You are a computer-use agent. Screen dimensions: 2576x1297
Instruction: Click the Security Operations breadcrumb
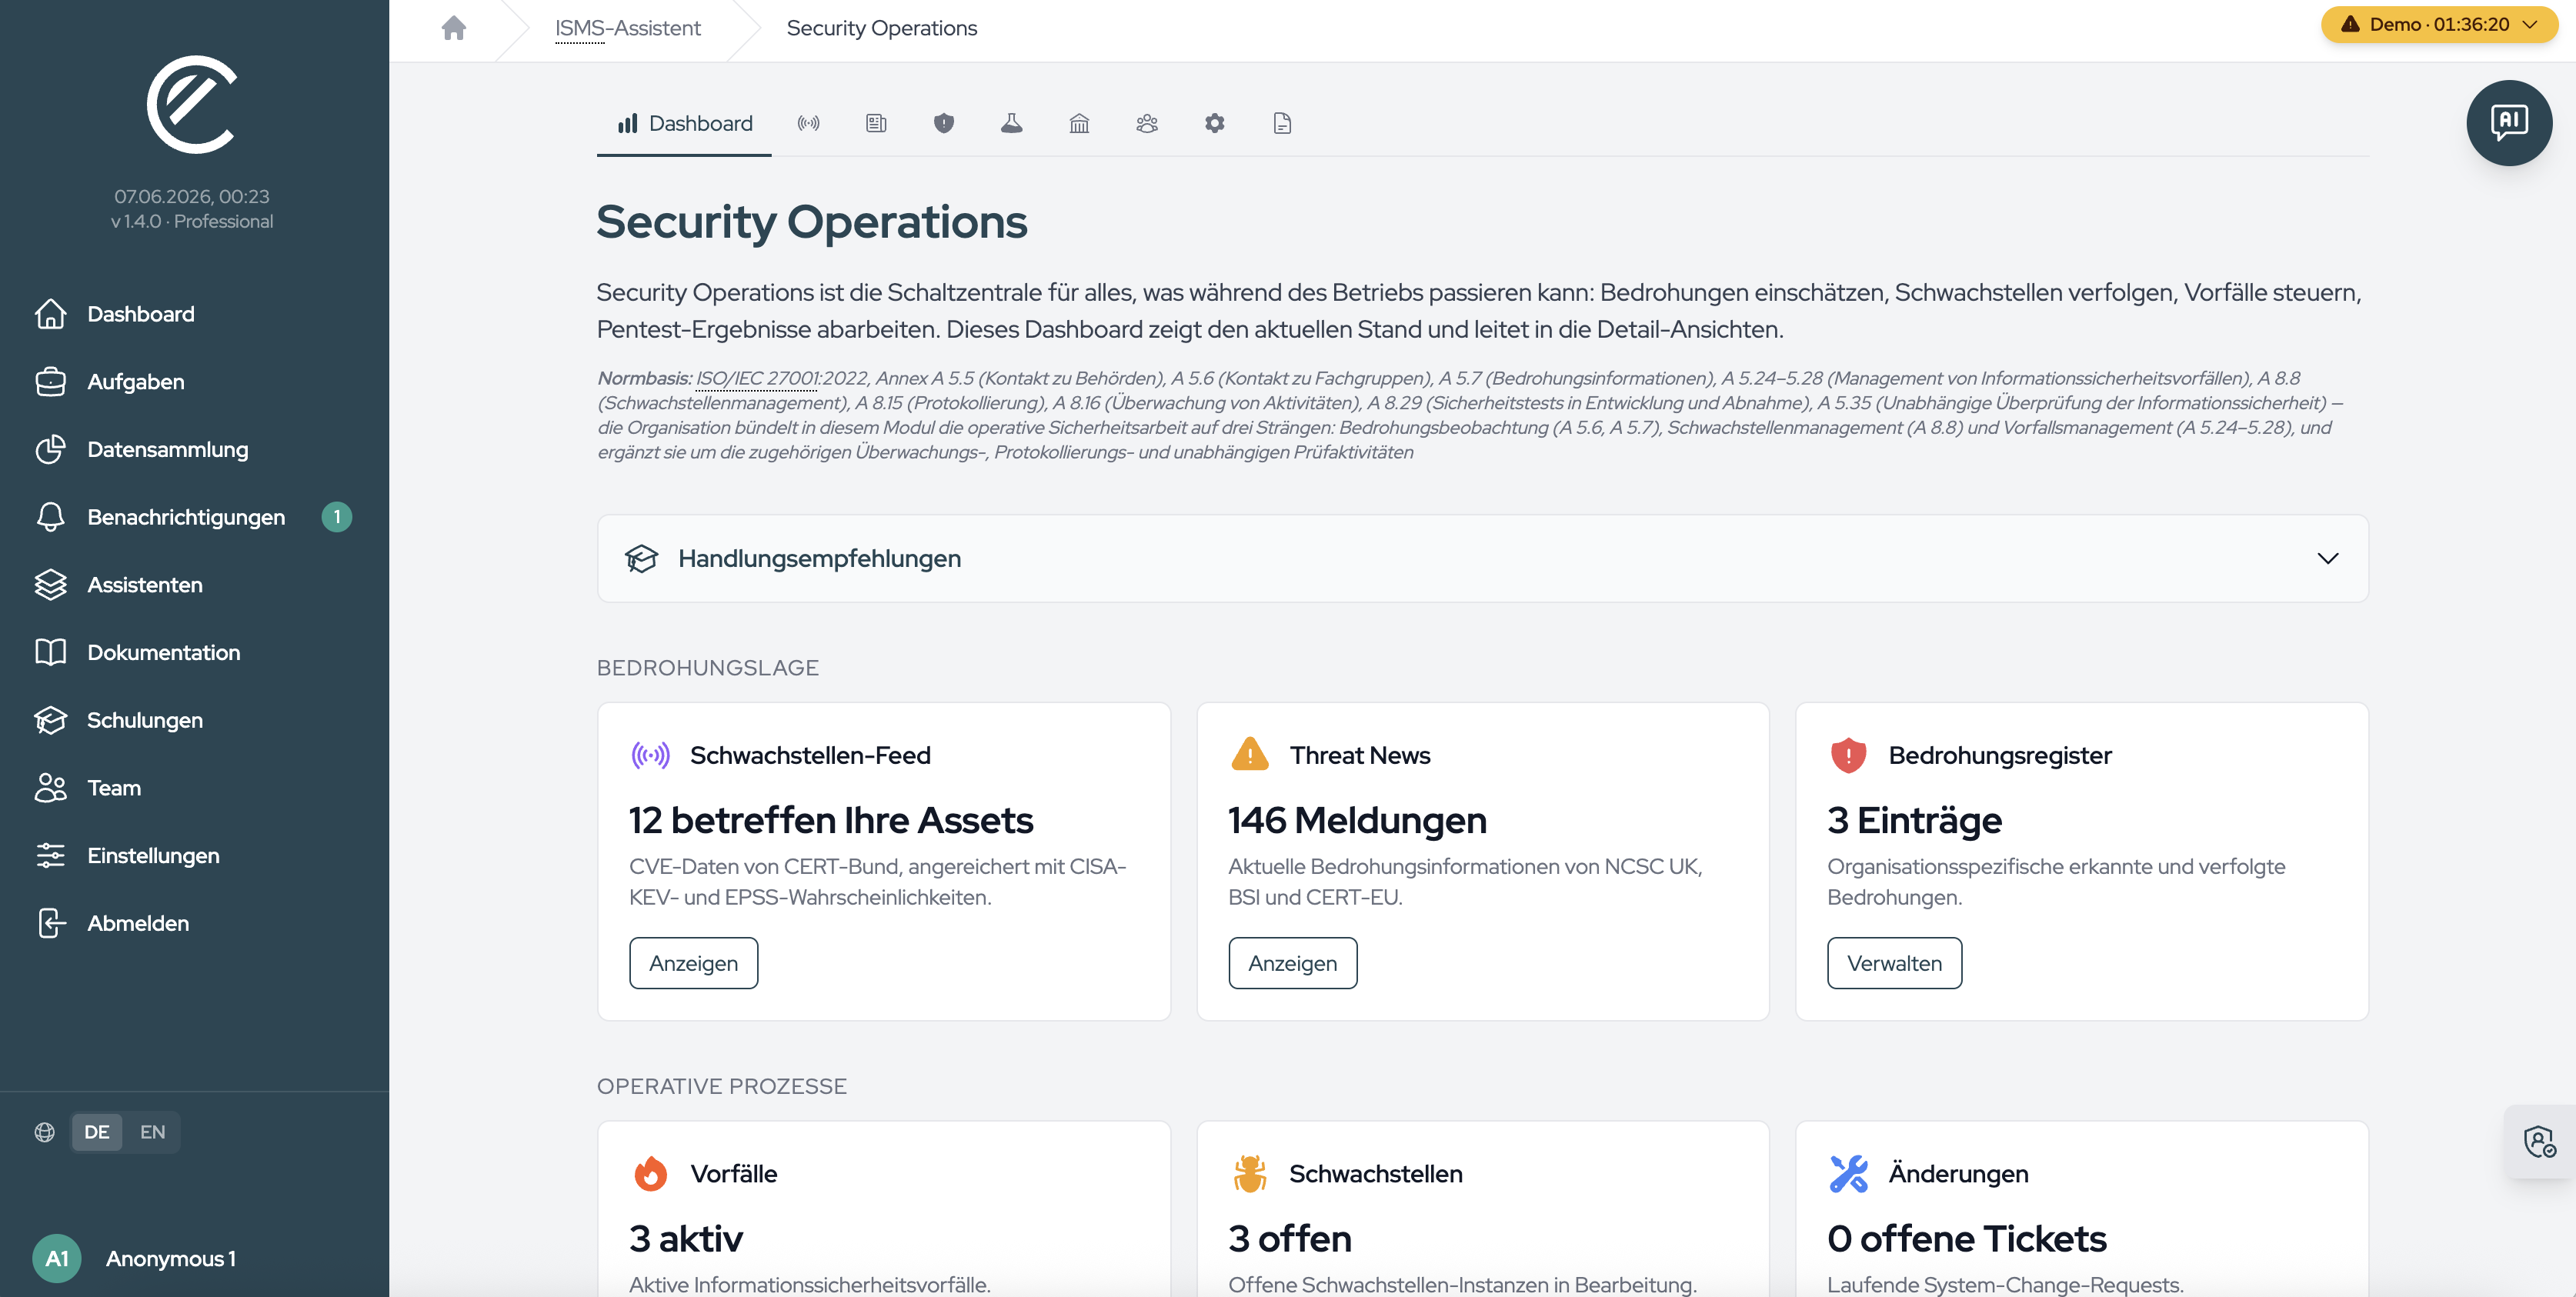[x=882, y=28]
